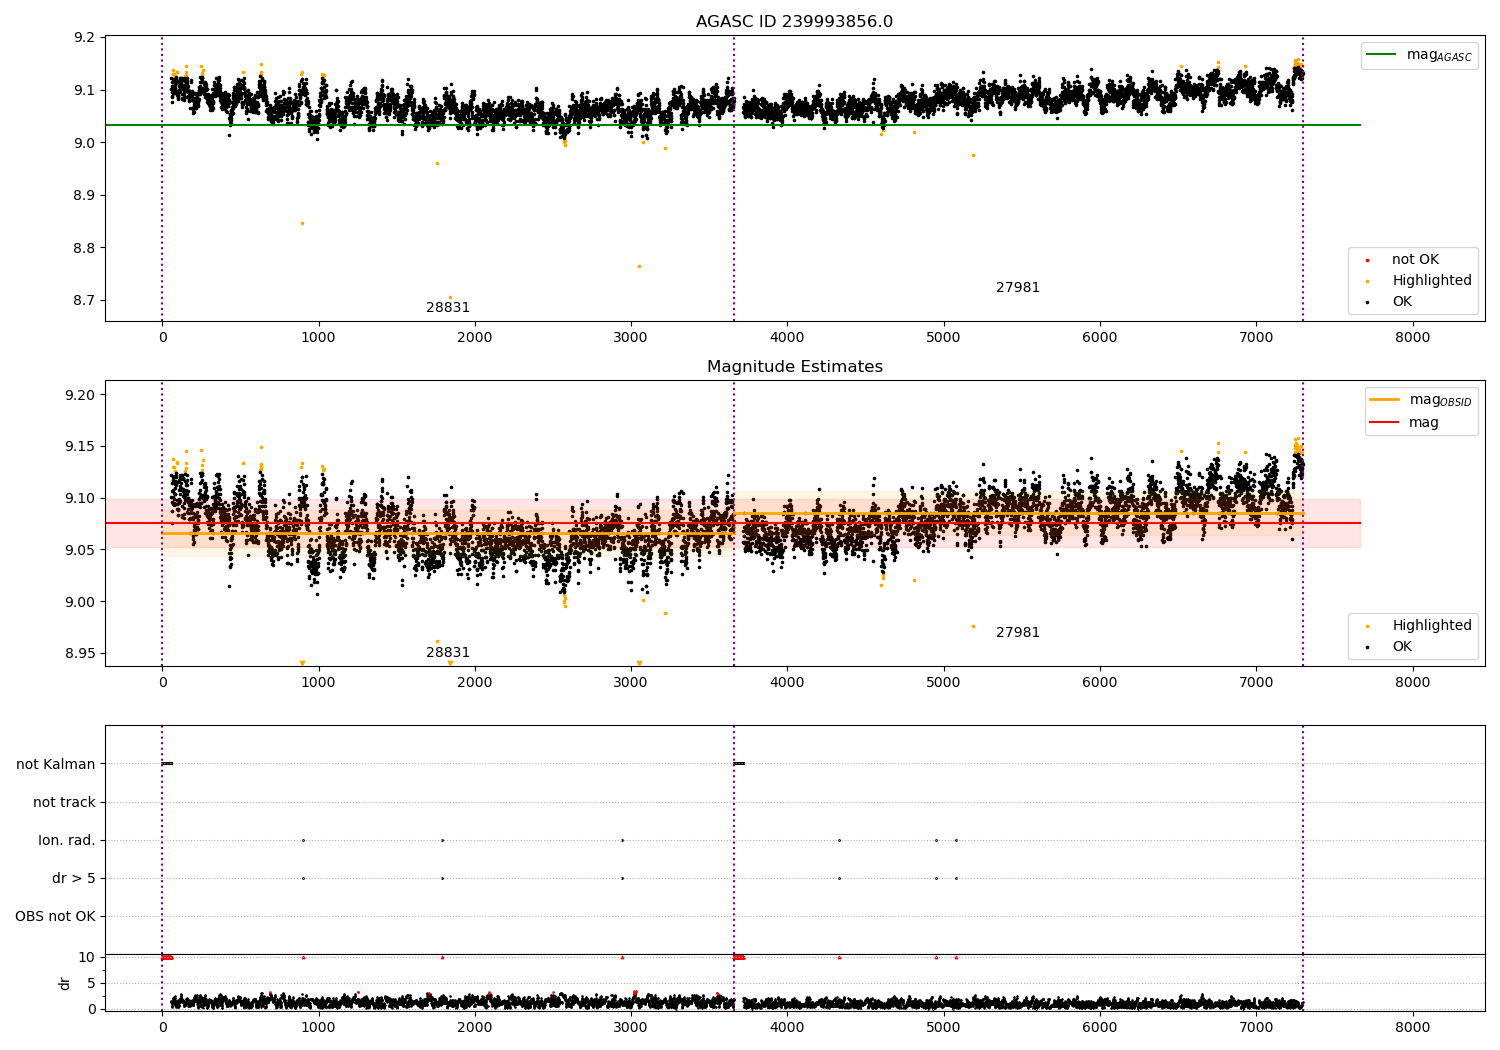Click the 'not Kalman' marker at the plot start
1500x1050 pixels.
click(167, 764)
